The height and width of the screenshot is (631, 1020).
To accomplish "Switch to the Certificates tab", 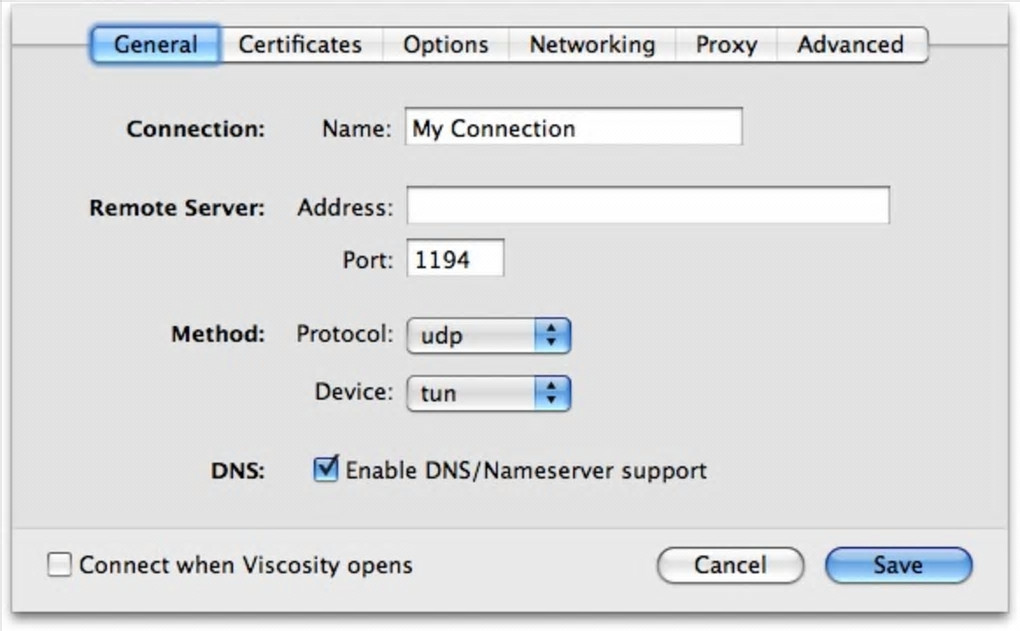I will (300, 45).
